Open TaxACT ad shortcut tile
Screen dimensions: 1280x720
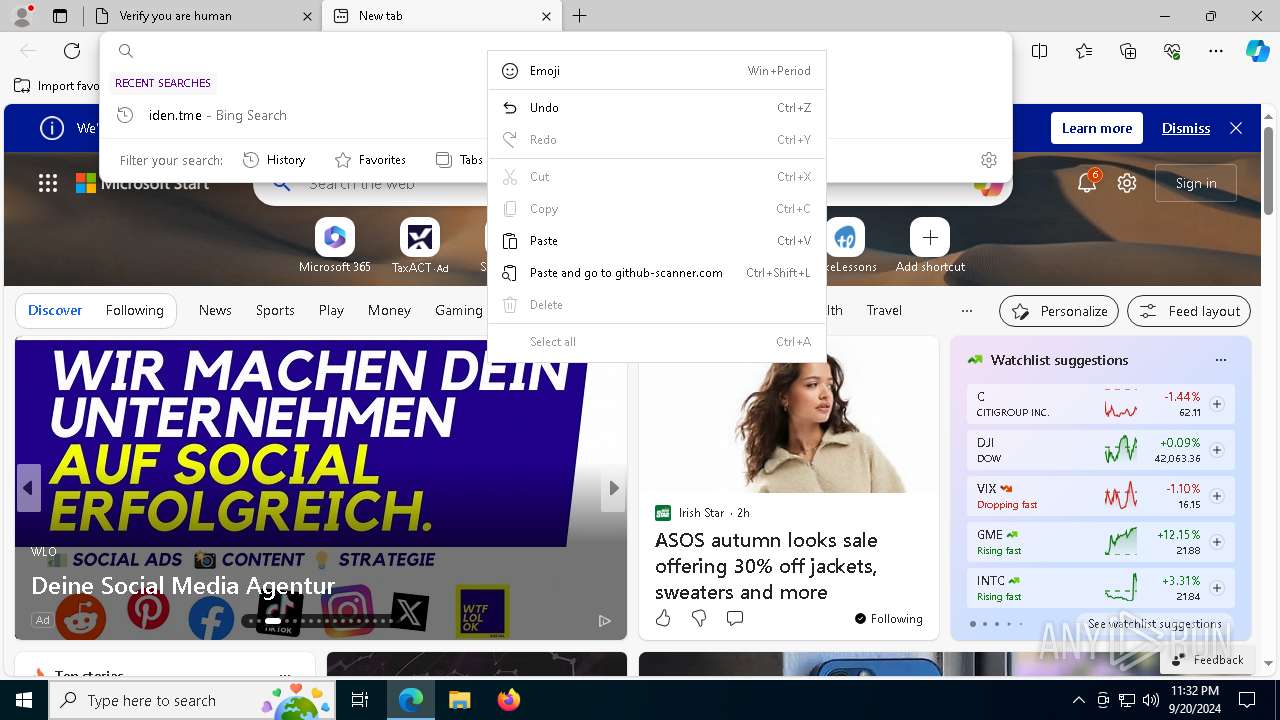[x=420, y=246]
